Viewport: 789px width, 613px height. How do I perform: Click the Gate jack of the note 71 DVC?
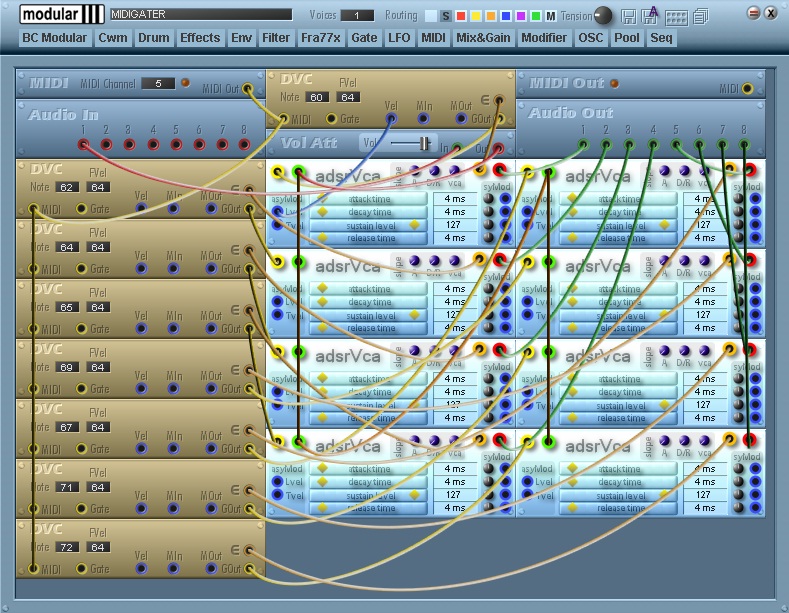(81, 509)
